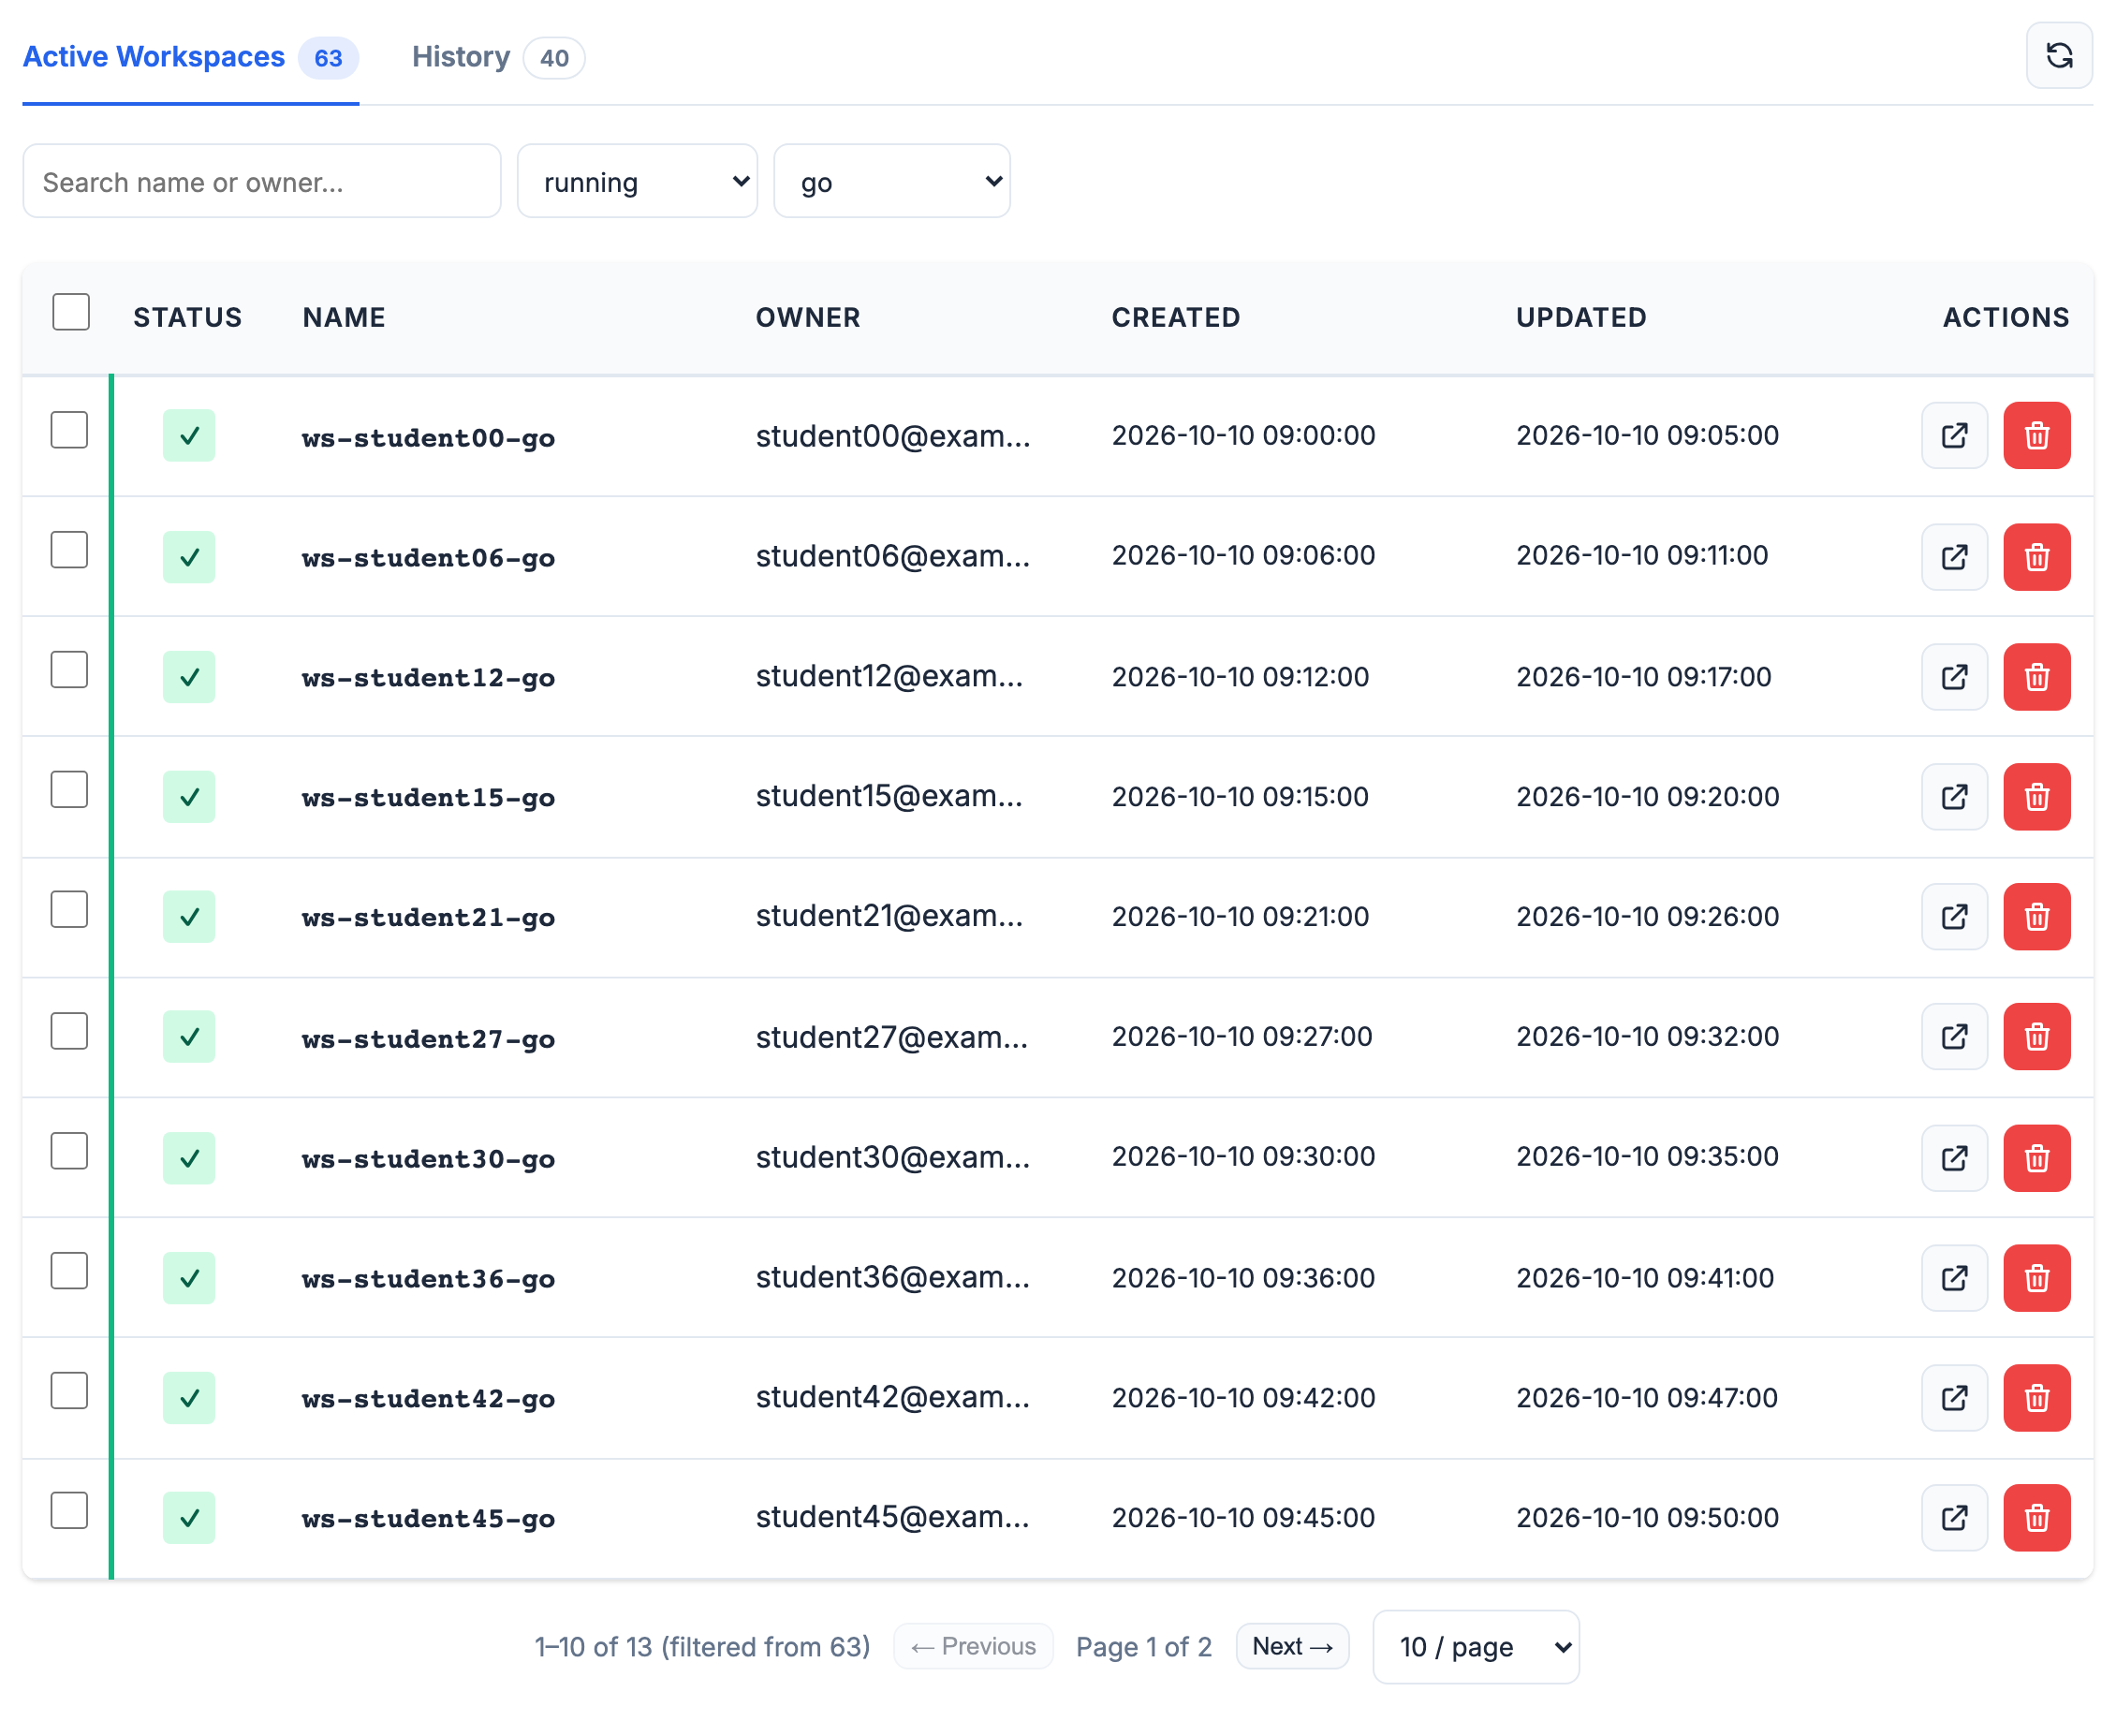
Task: Click the CREATED column header
Action: 1175,318
